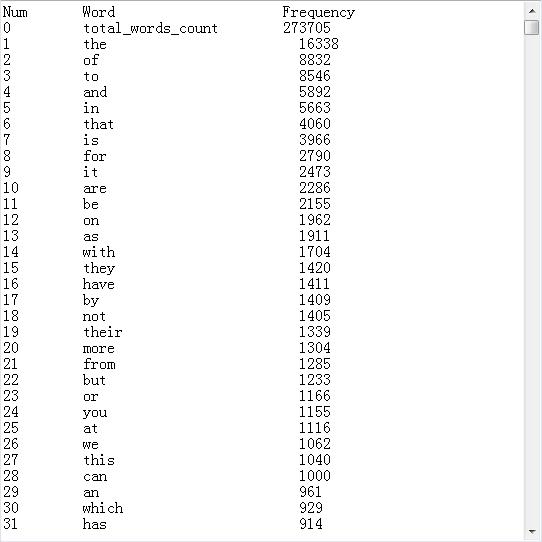Click the frequency value 914
The image size is (542, 542).
pos(311,524)
